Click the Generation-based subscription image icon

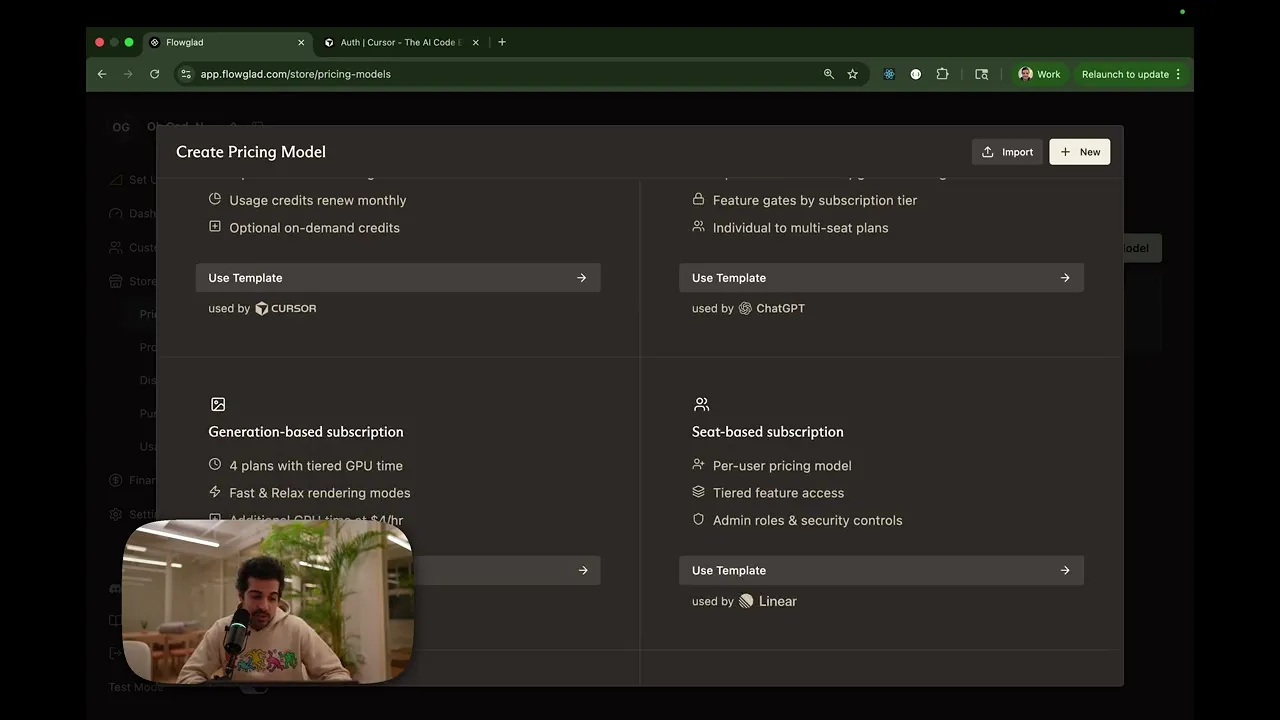(x=218, y=405)
